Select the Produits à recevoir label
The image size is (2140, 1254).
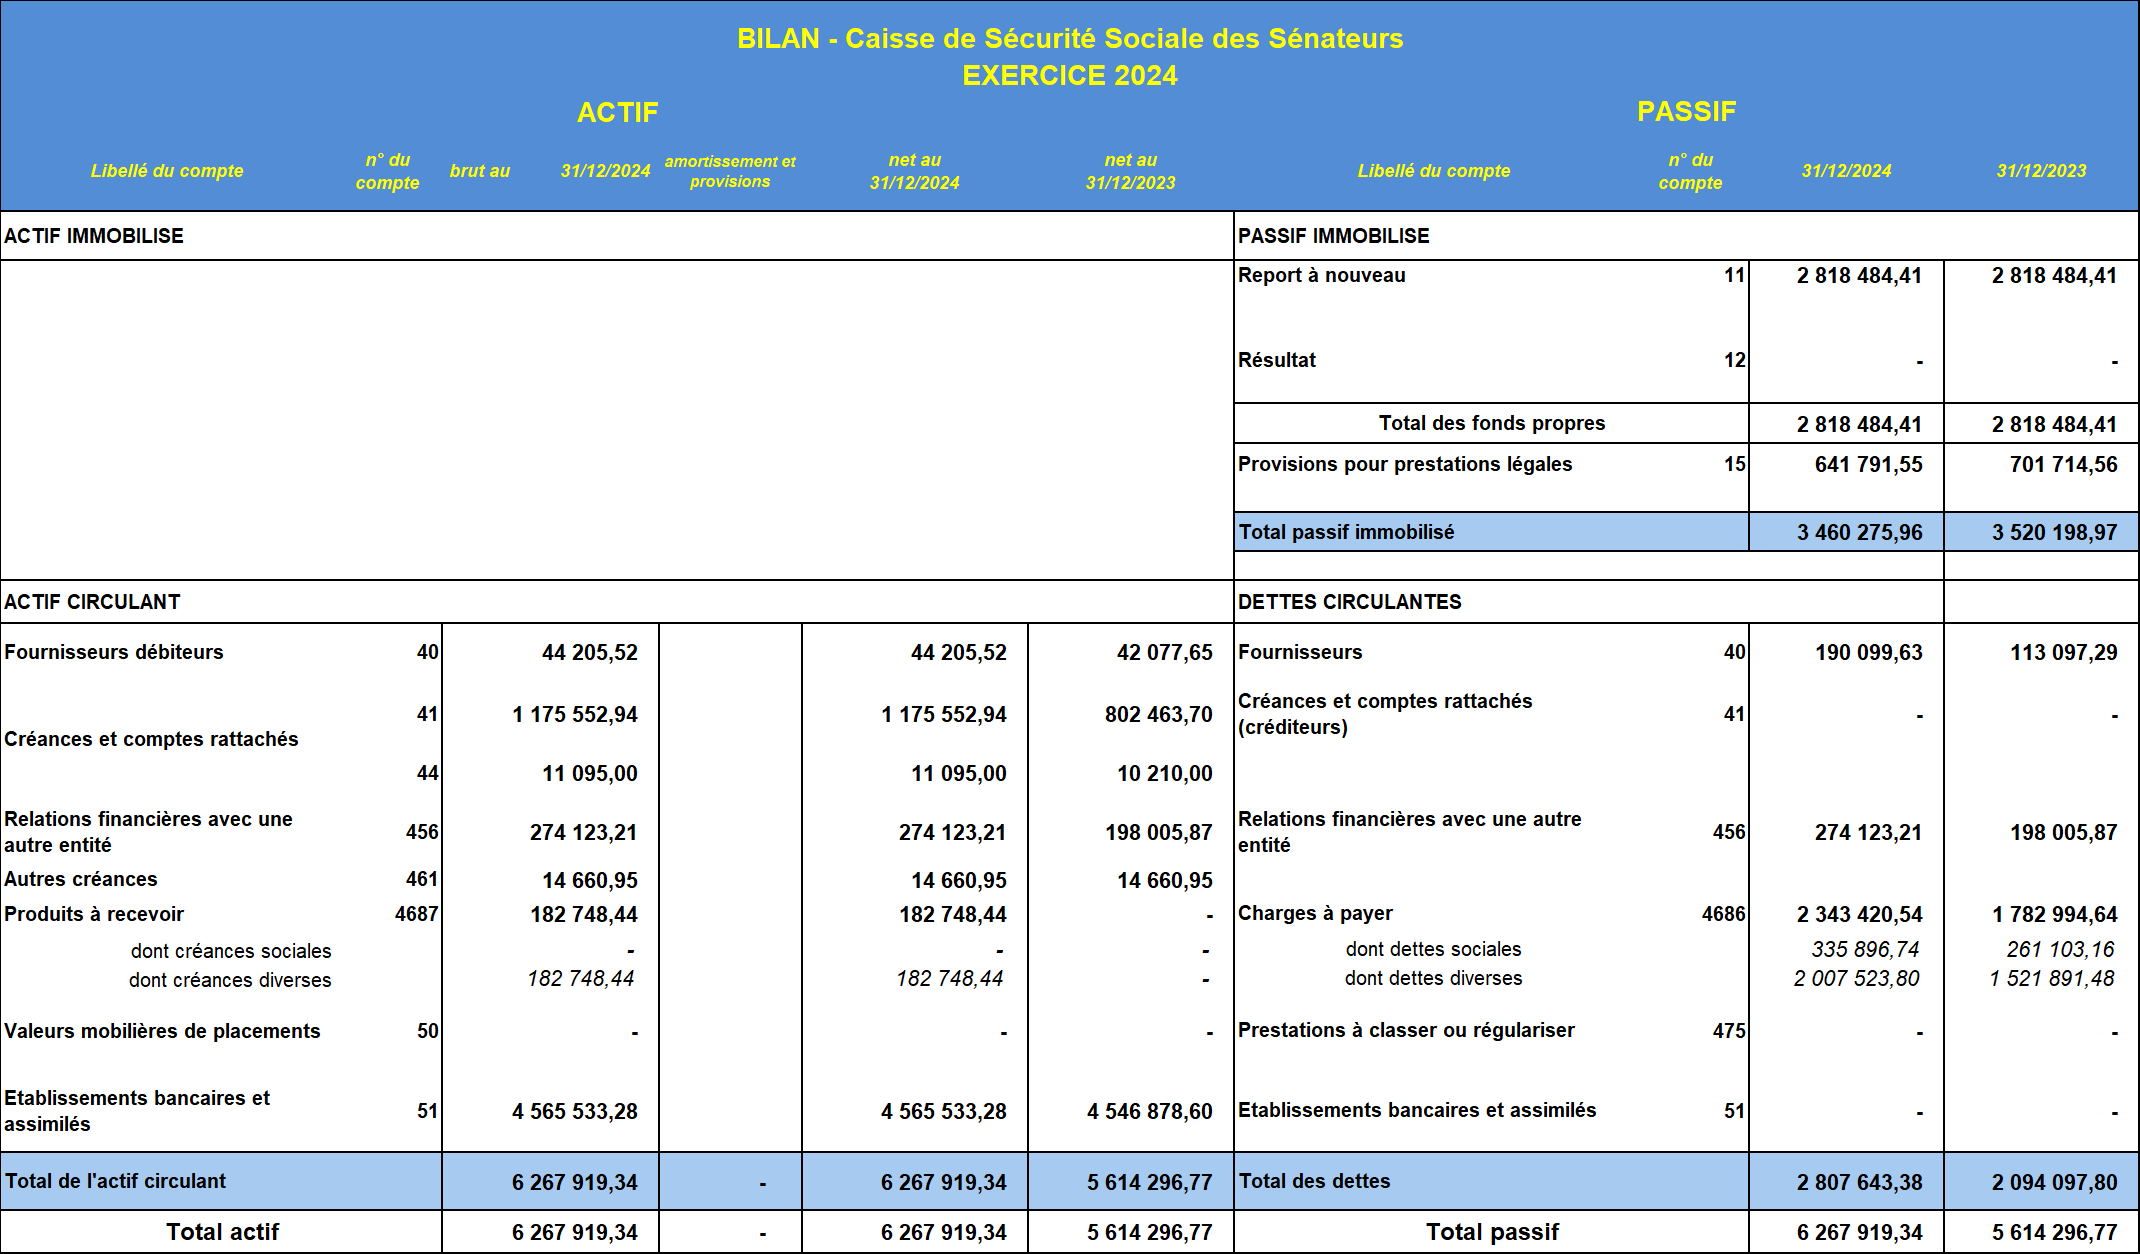pyautogui.click(x=94, y=915)
